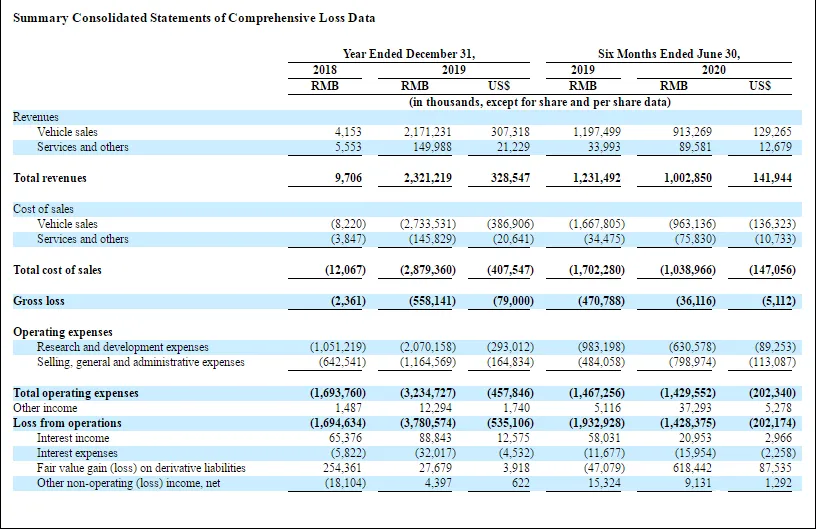Screen dimensions: 817x530
Task: Select the 141,944 total revenues value
Action: (772, 178)
